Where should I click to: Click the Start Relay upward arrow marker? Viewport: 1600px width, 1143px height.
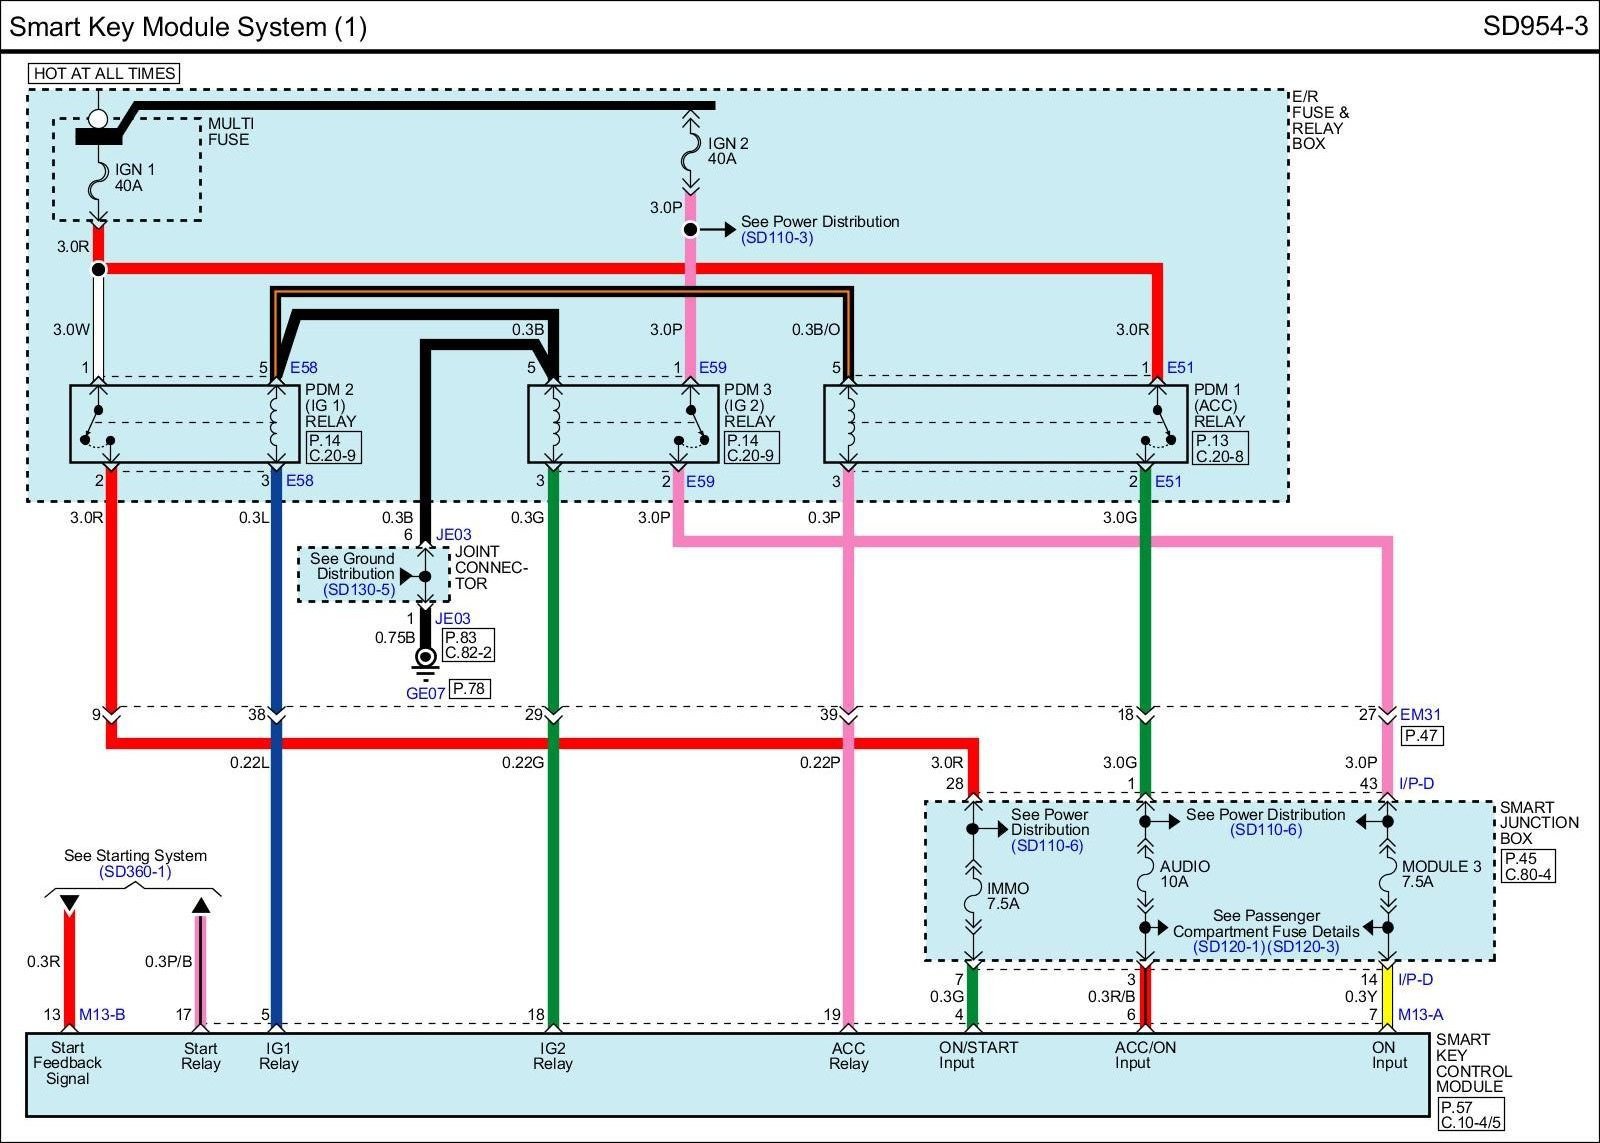pyautogui.click(x=201, y=905)
